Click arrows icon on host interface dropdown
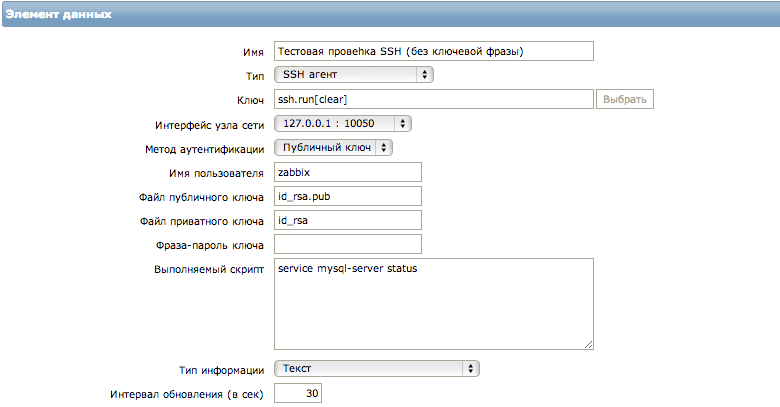The width and height of the screenshot is (780, 407). coord(403,123)
